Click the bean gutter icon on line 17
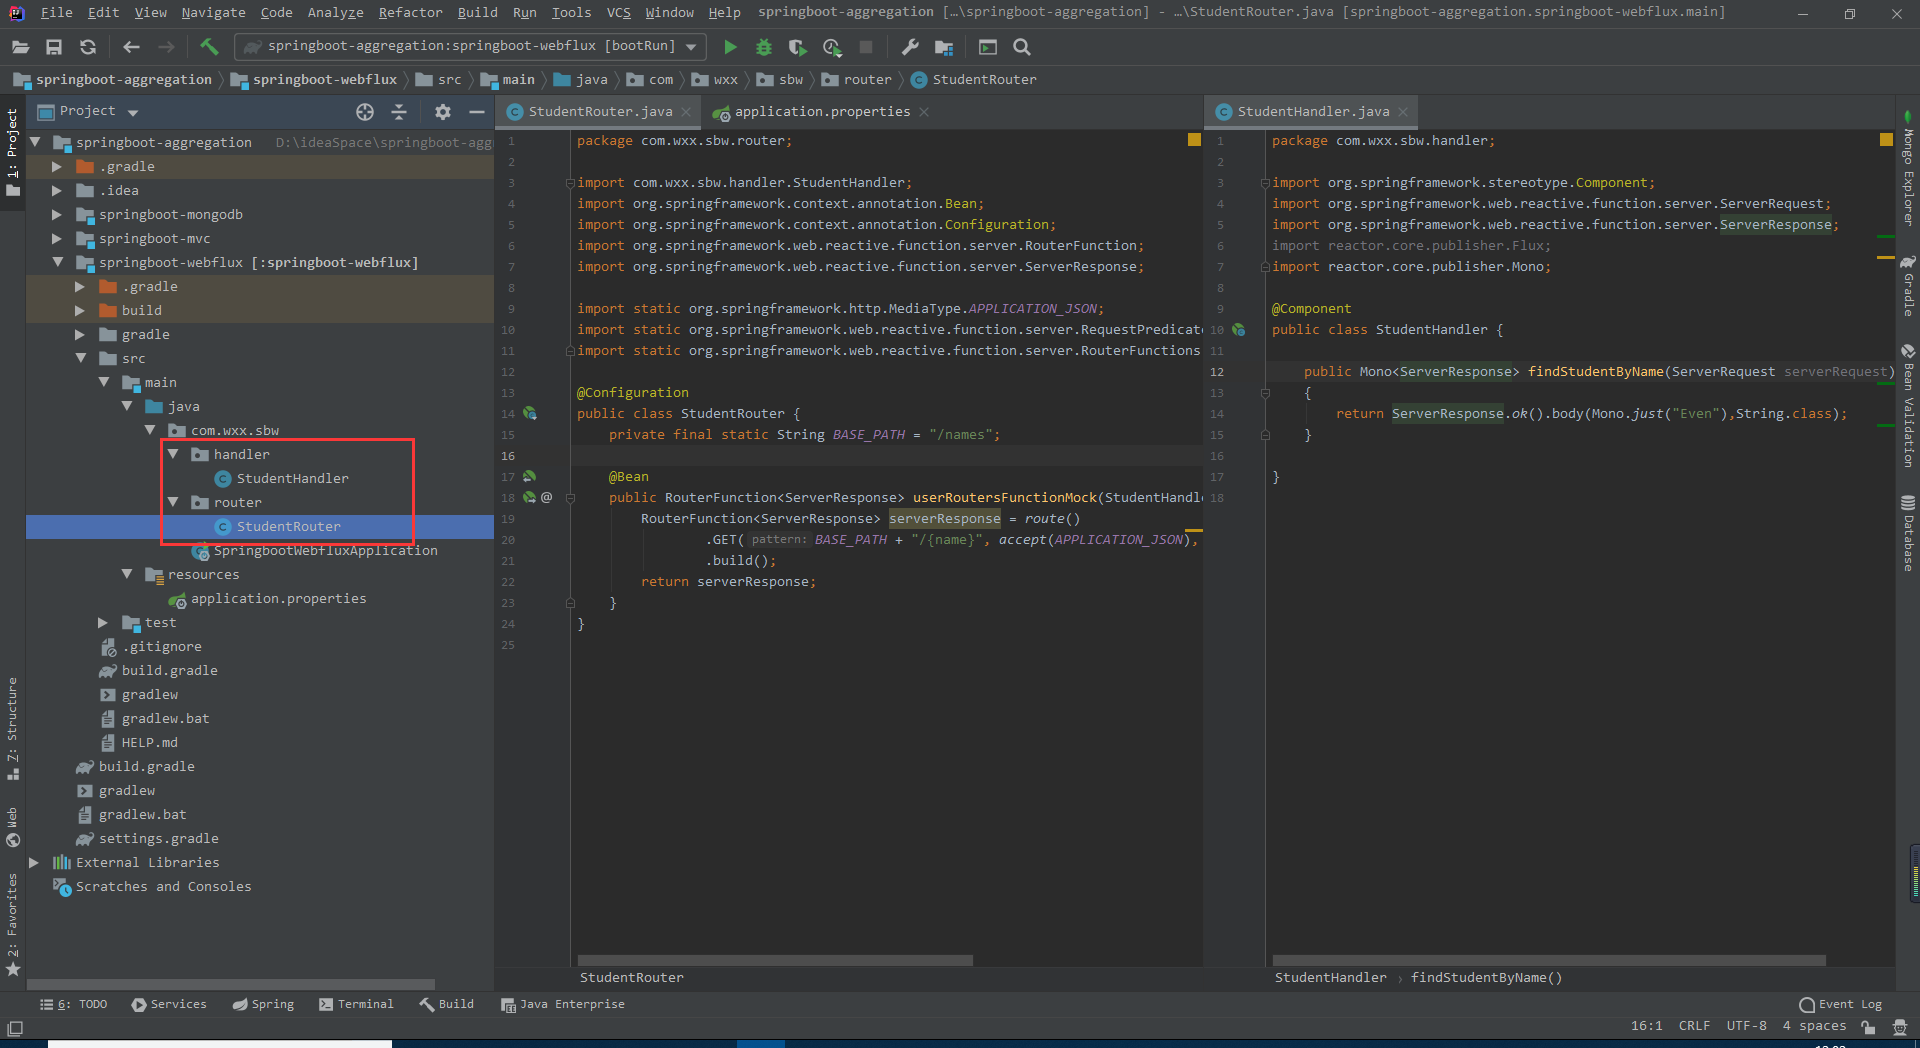Viewport: 1920px width, 1048px height. (530, 476)
